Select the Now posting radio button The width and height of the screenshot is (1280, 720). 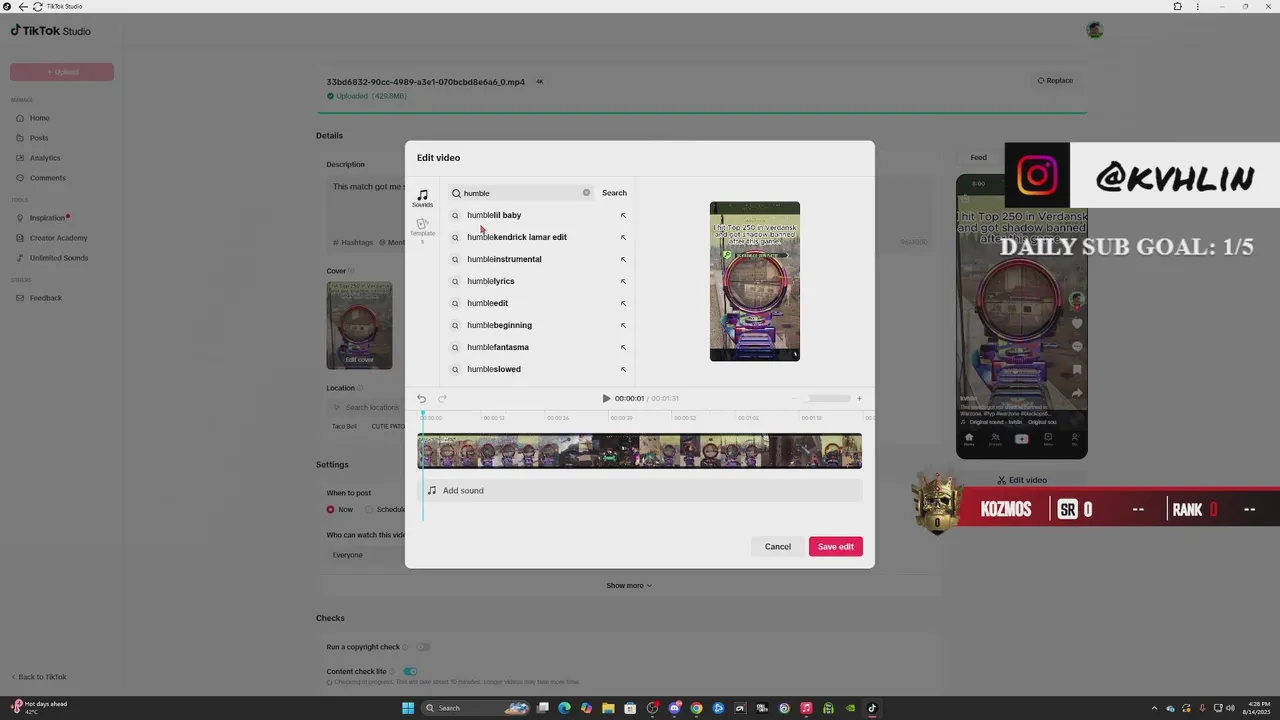331,509
